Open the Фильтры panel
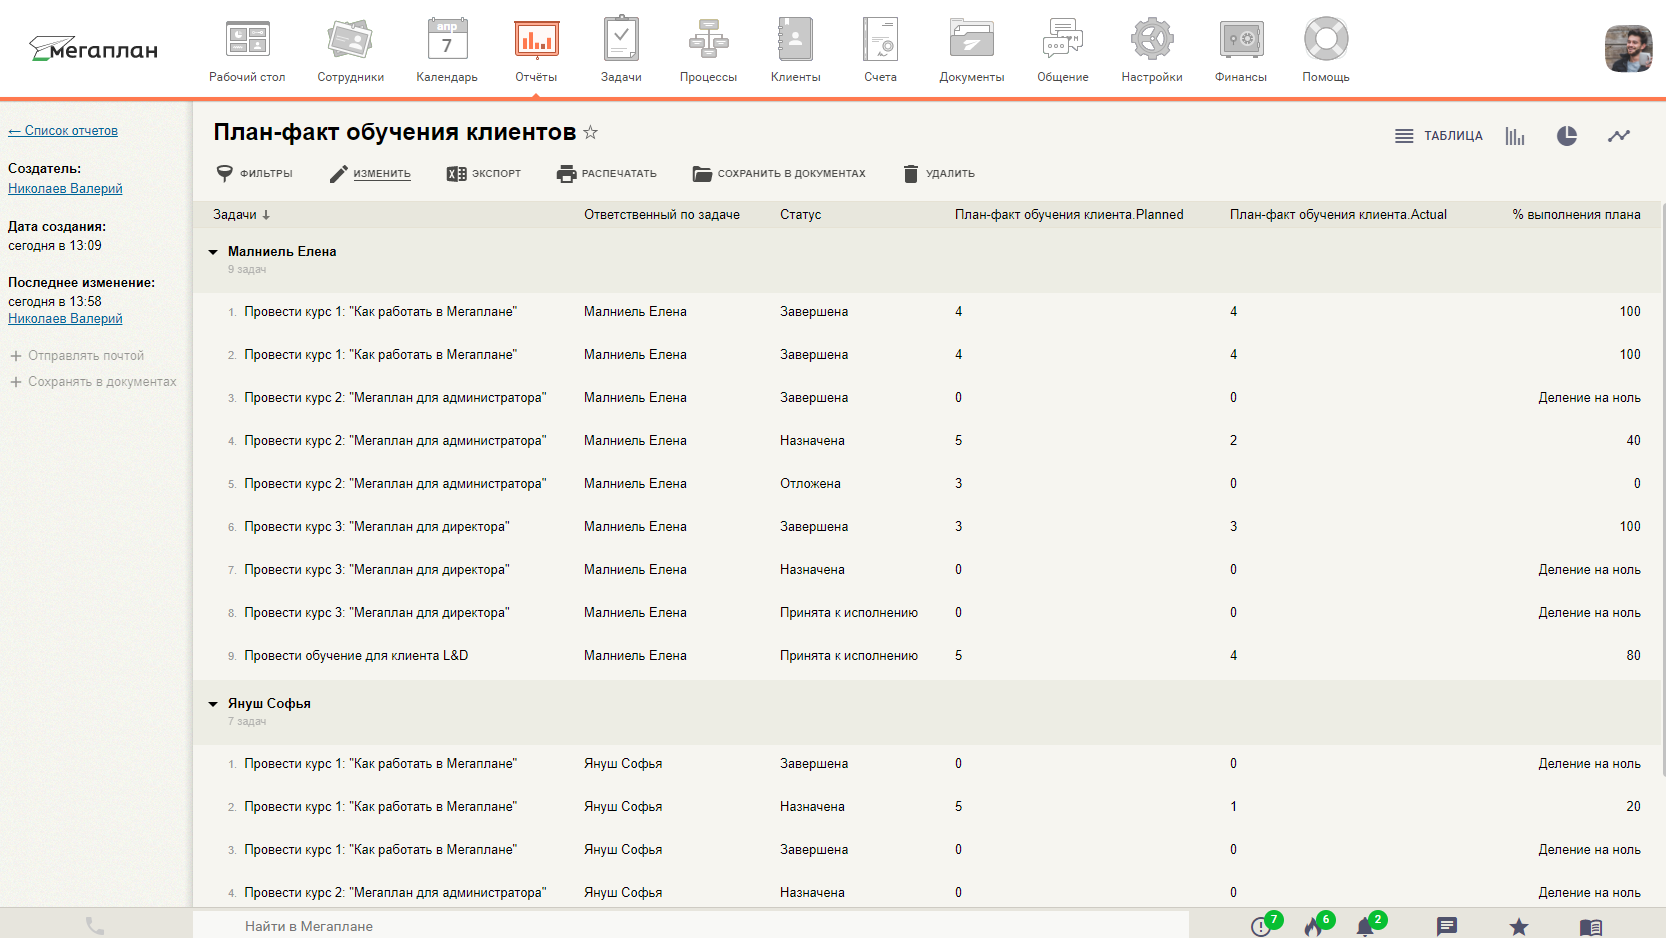 (x=254, y=174)
